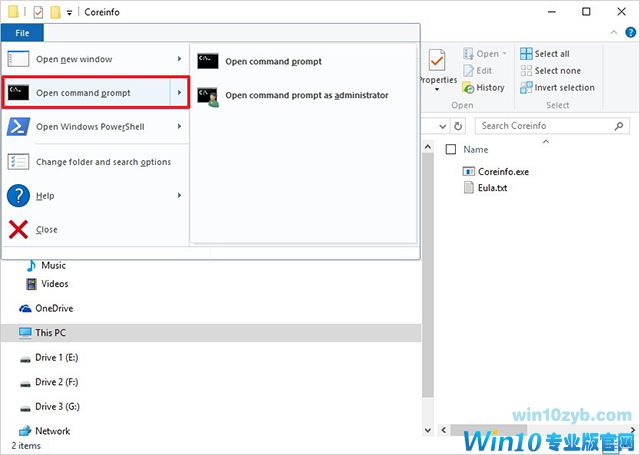The width and height of the screenshot is (640, 455).
Task: Click the ribbon help icon
Action: click(x=630, y=33)
